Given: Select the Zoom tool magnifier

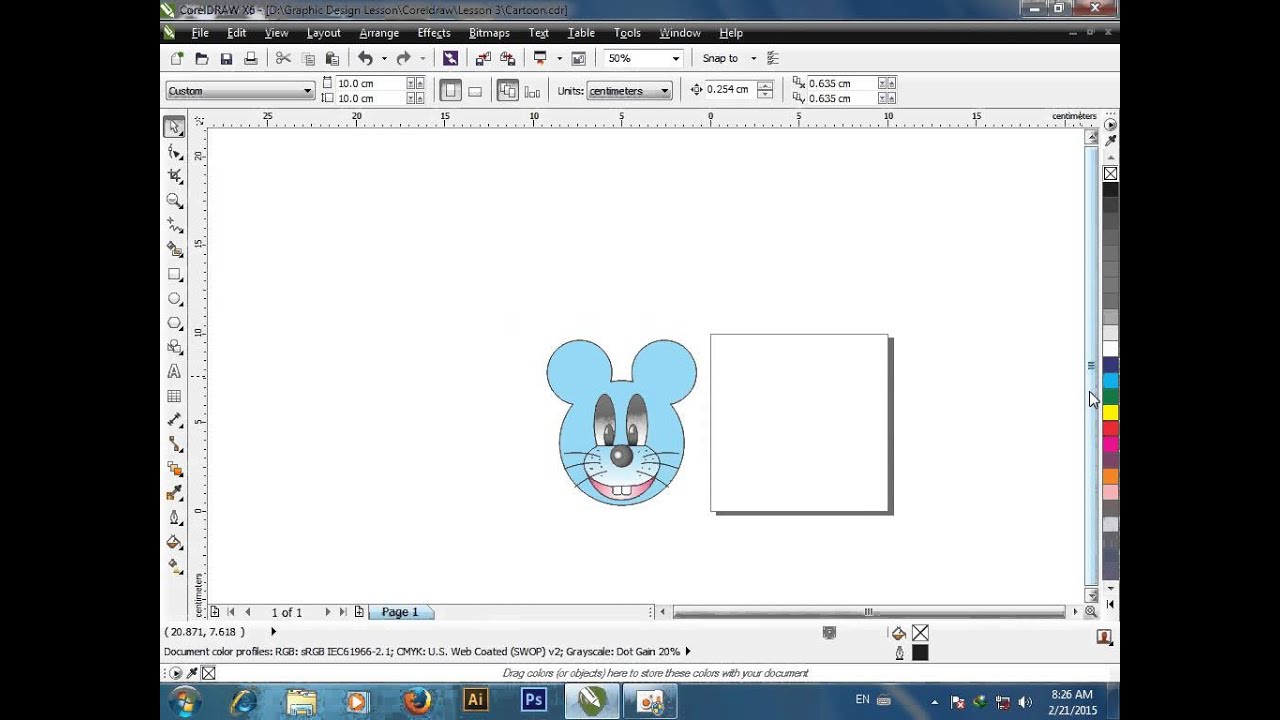Looking at the screenshot, I should point(175,201).
